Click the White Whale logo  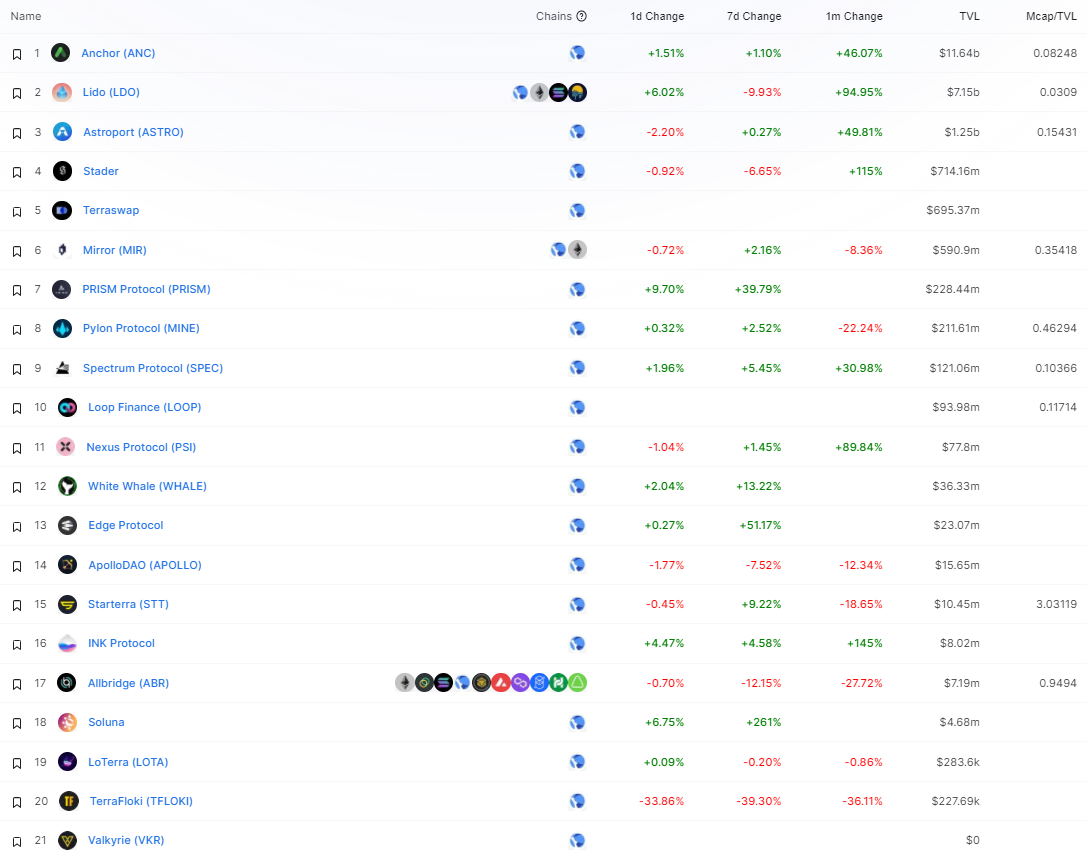click(x=67, y=486)
